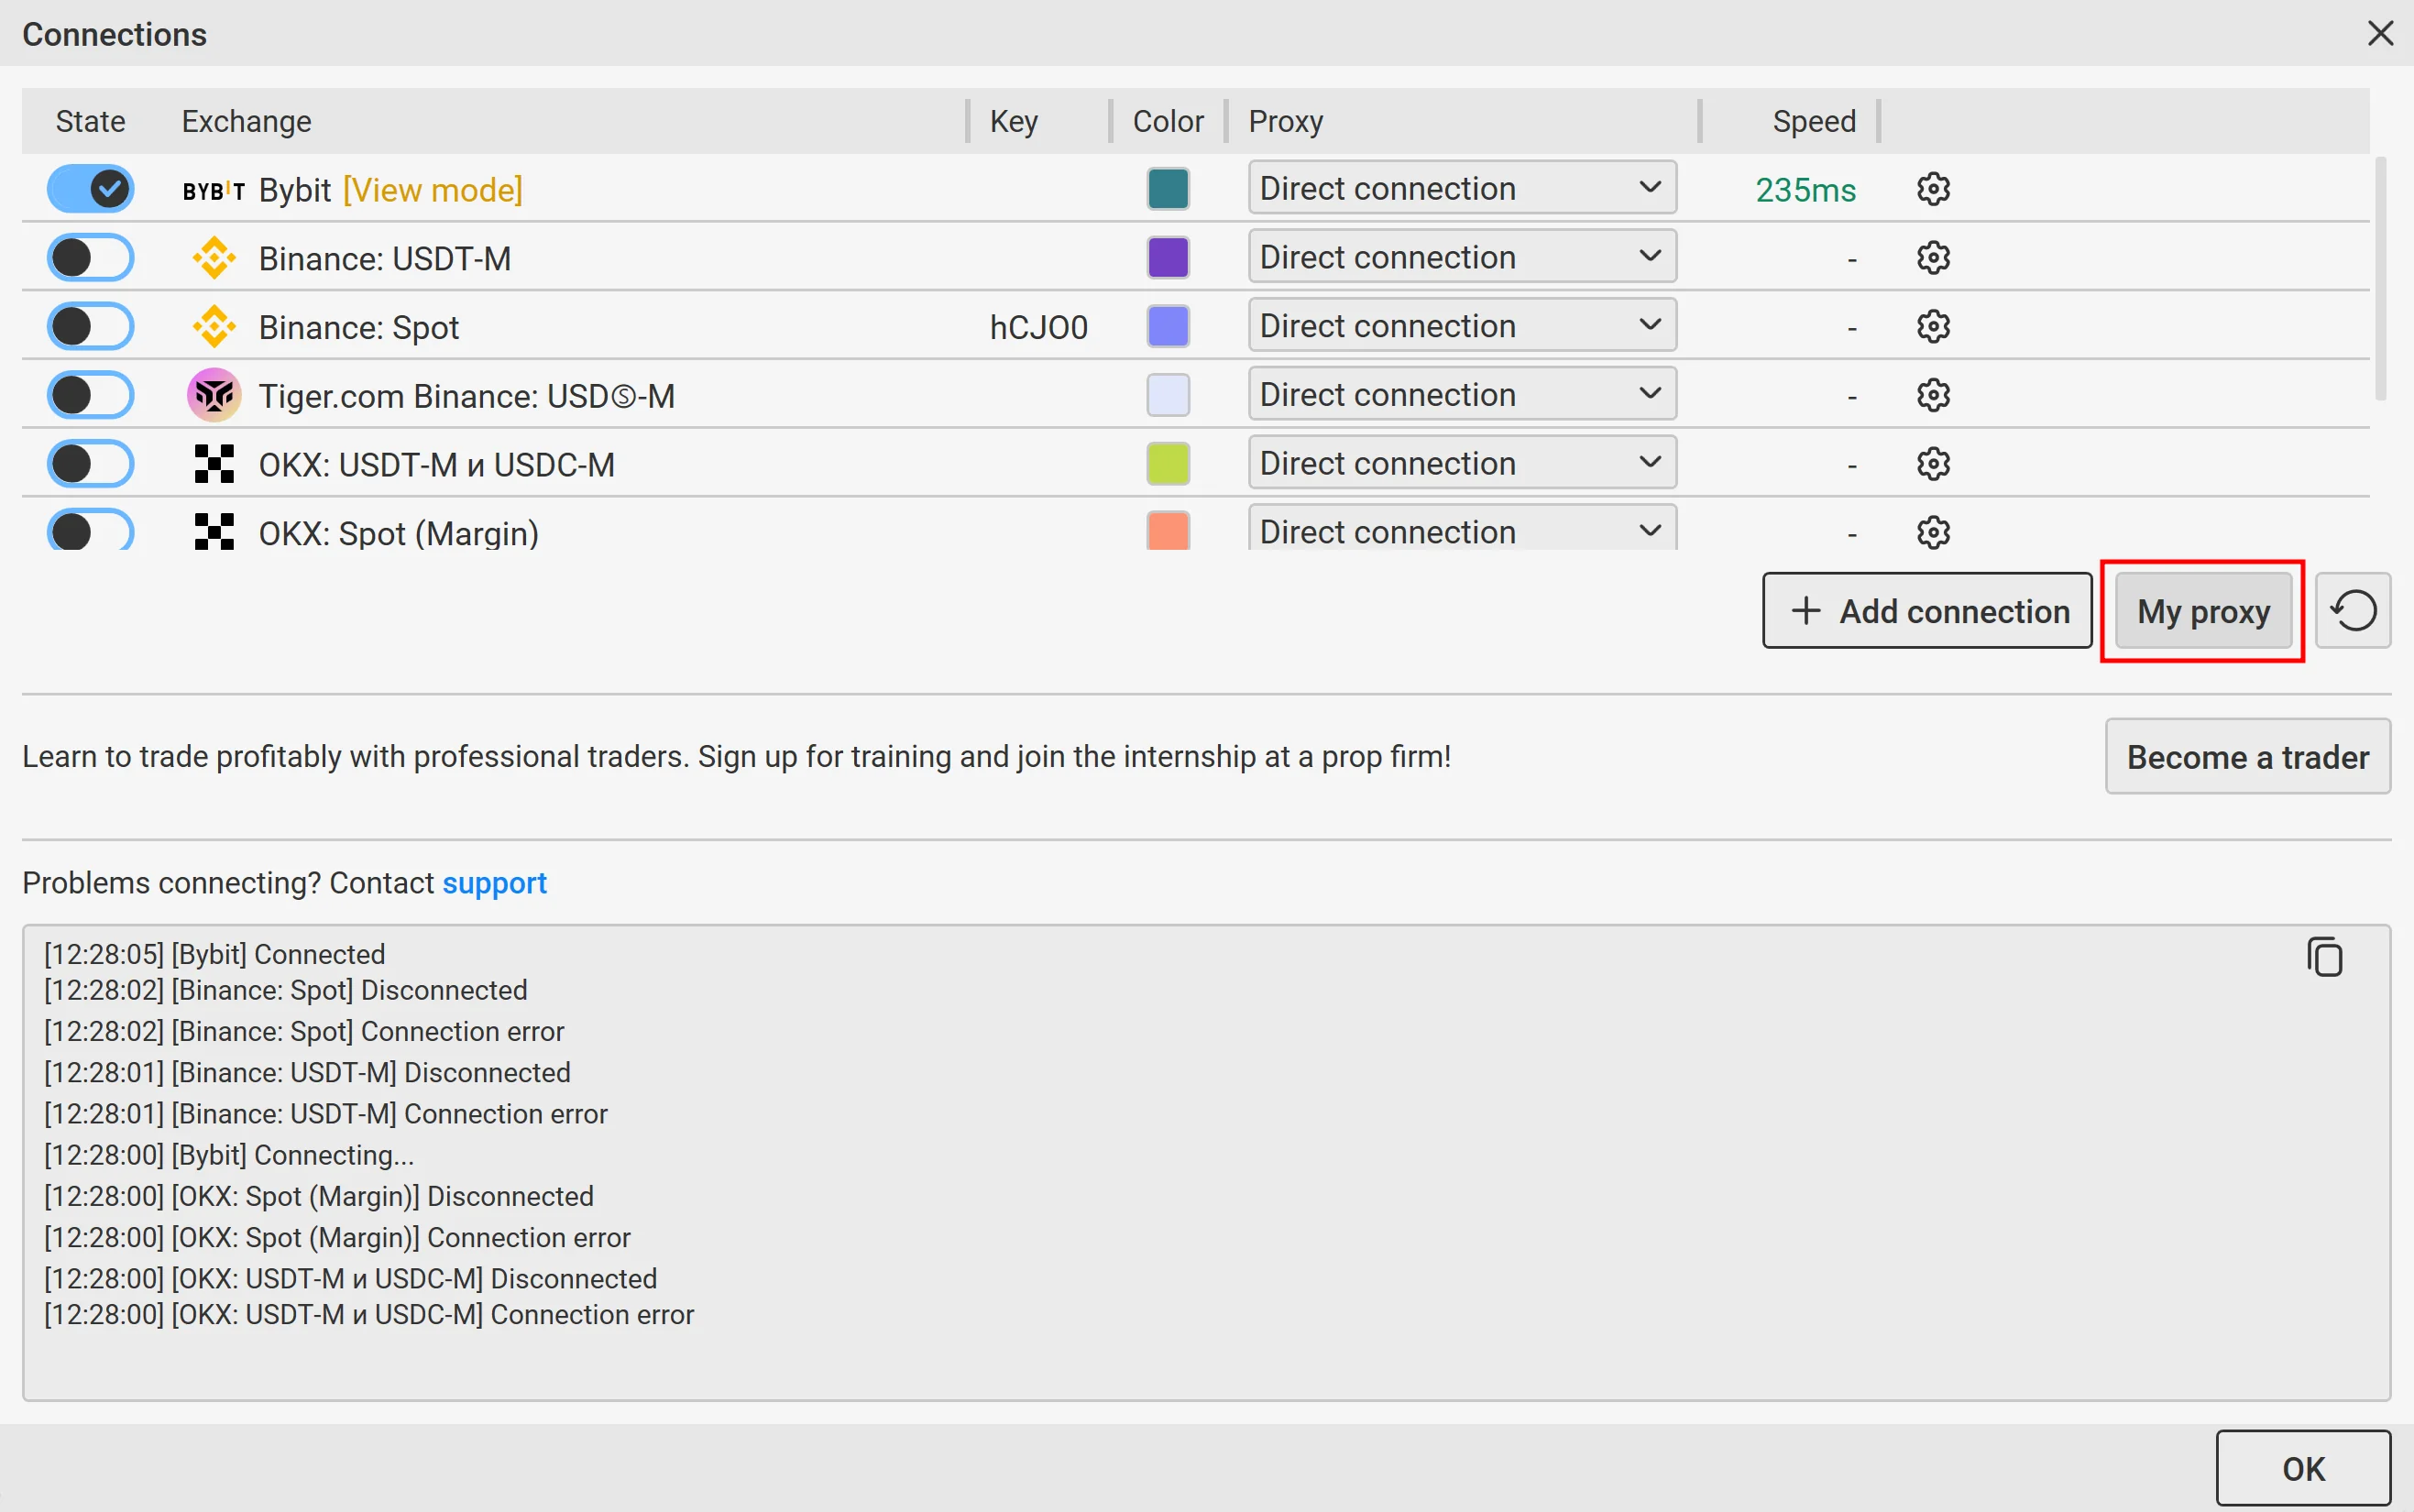Viewport: 2414px width, 1512px height.
Task: Click the Add connection button
Action: coord(1926,610)
